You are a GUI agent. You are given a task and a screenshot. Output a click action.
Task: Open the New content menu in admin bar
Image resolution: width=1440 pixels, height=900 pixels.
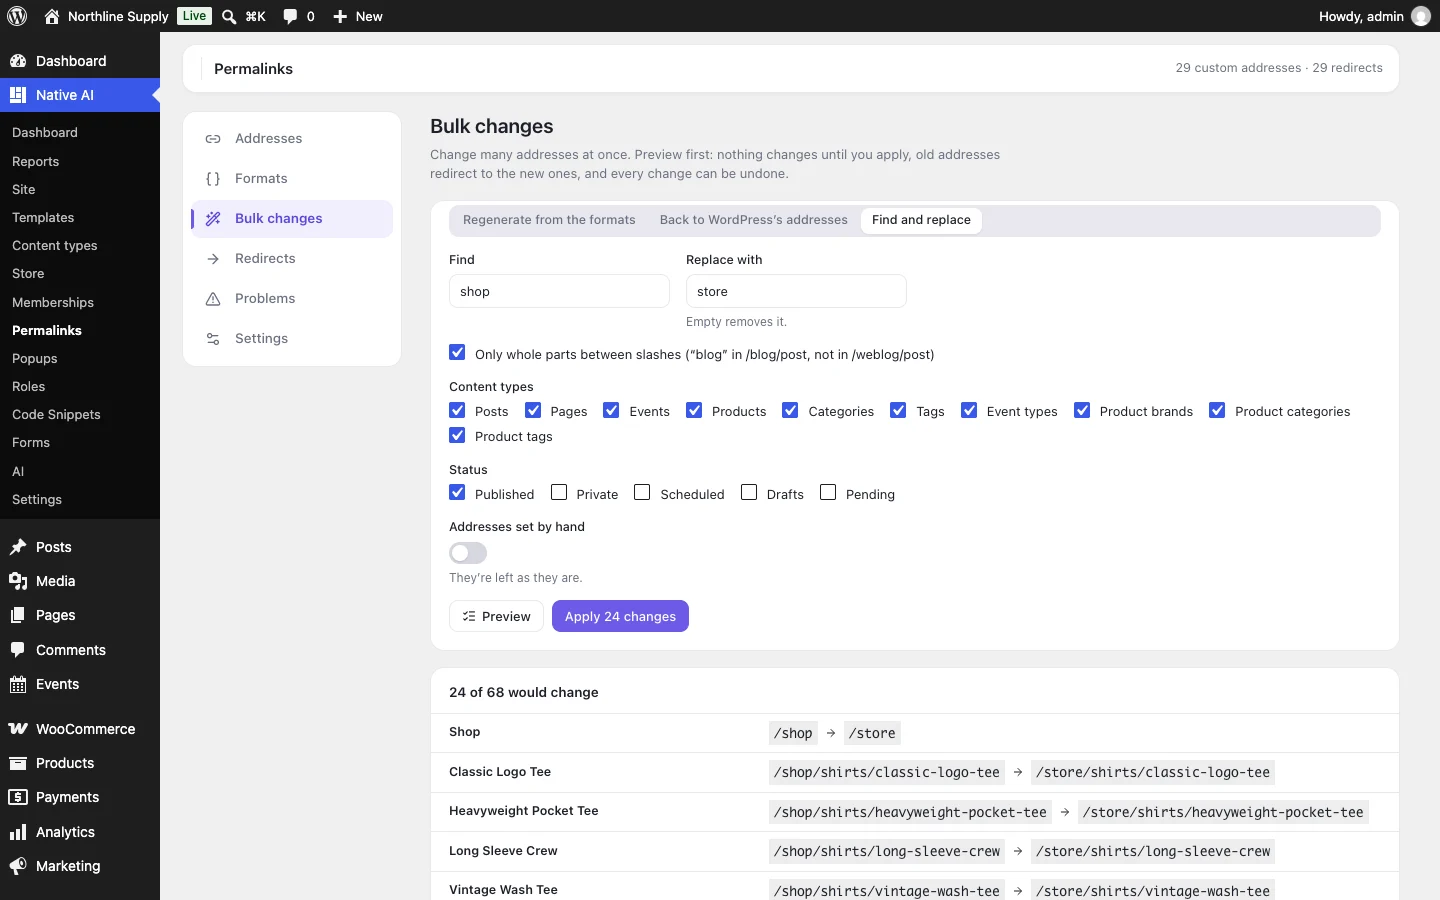[x=357, y=16]
